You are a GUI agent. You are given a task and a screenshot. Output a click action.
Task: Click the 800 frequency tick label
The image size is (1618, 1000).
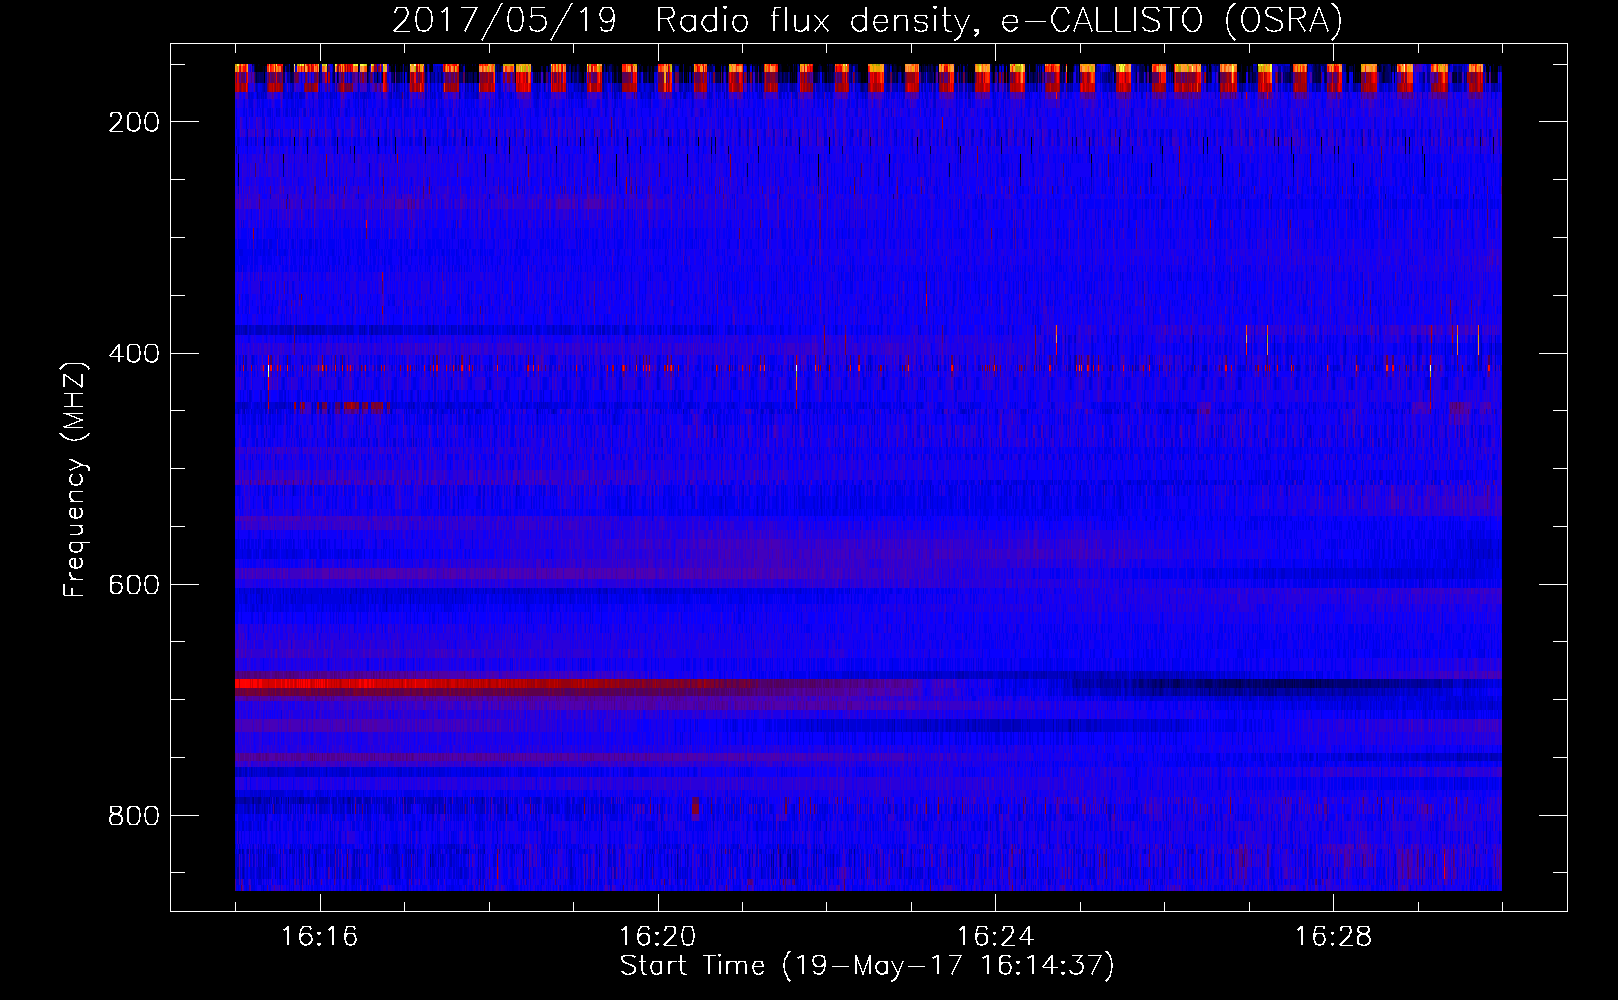pyautogui.click(x=133, y=816)
